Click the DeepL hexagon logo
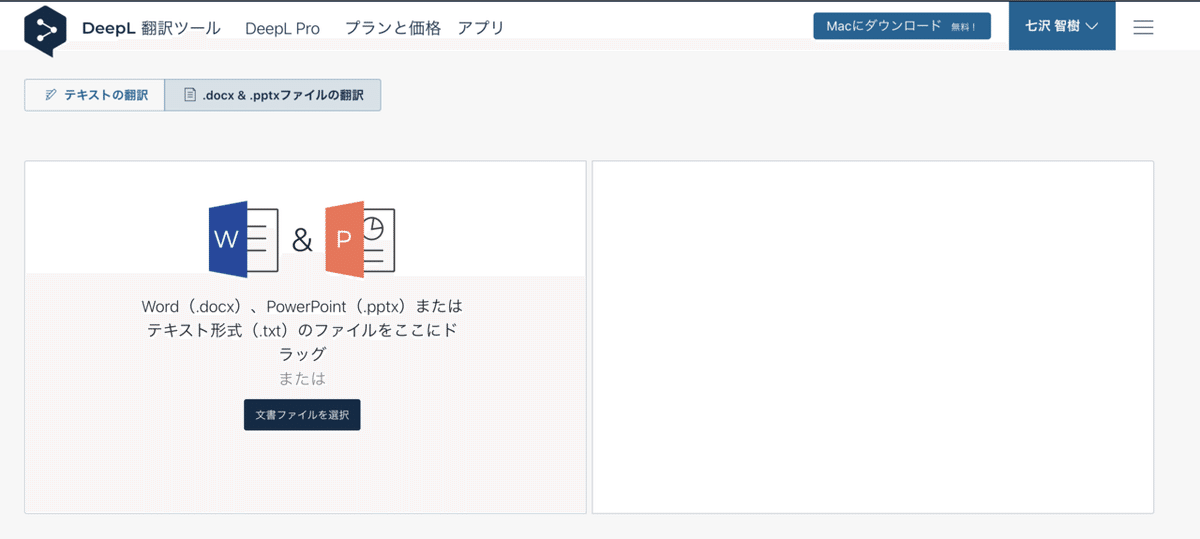 45,30
